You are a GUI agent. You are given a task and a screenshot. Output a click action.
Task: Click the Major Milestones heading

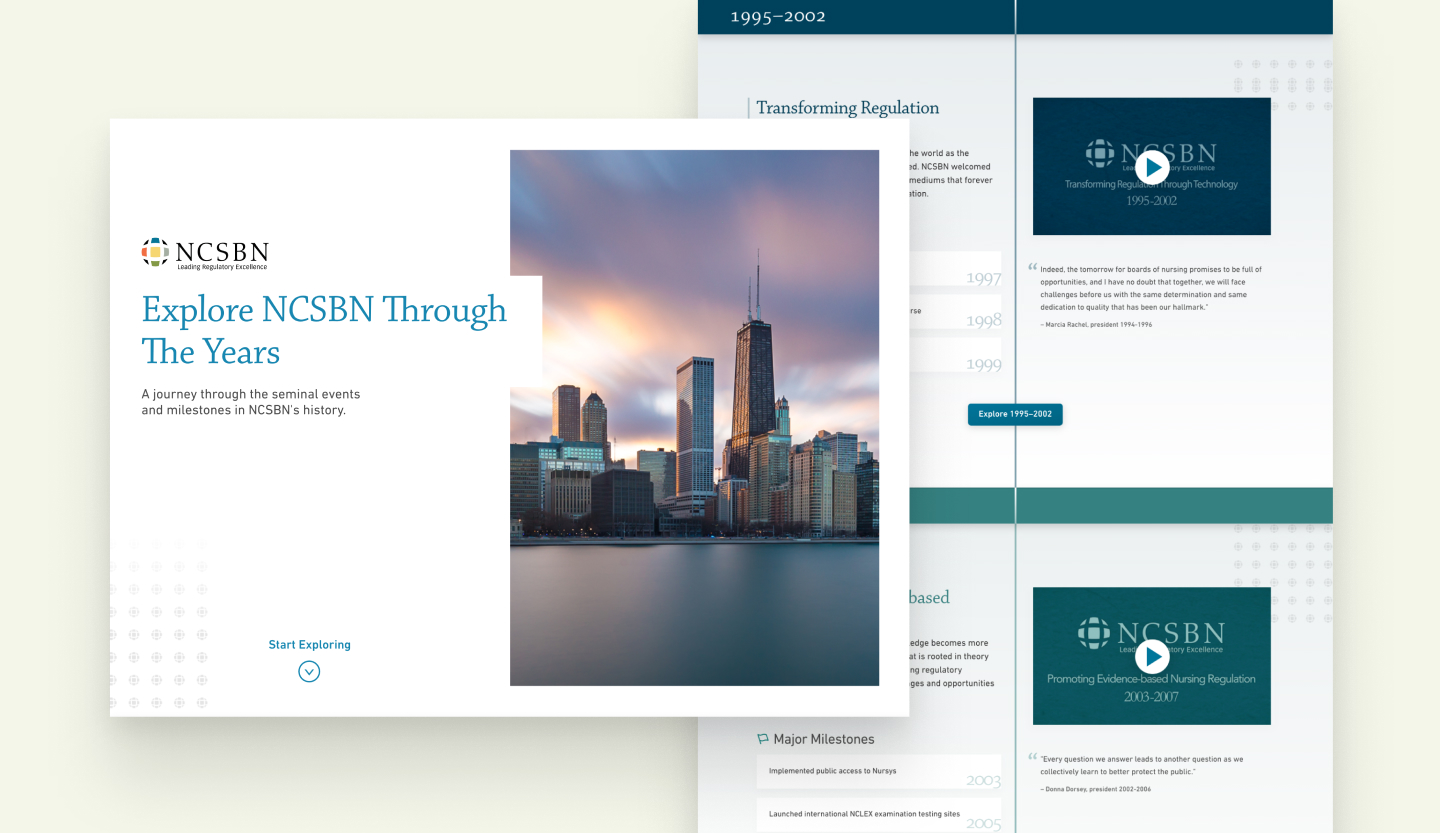(x=823, y=739)
